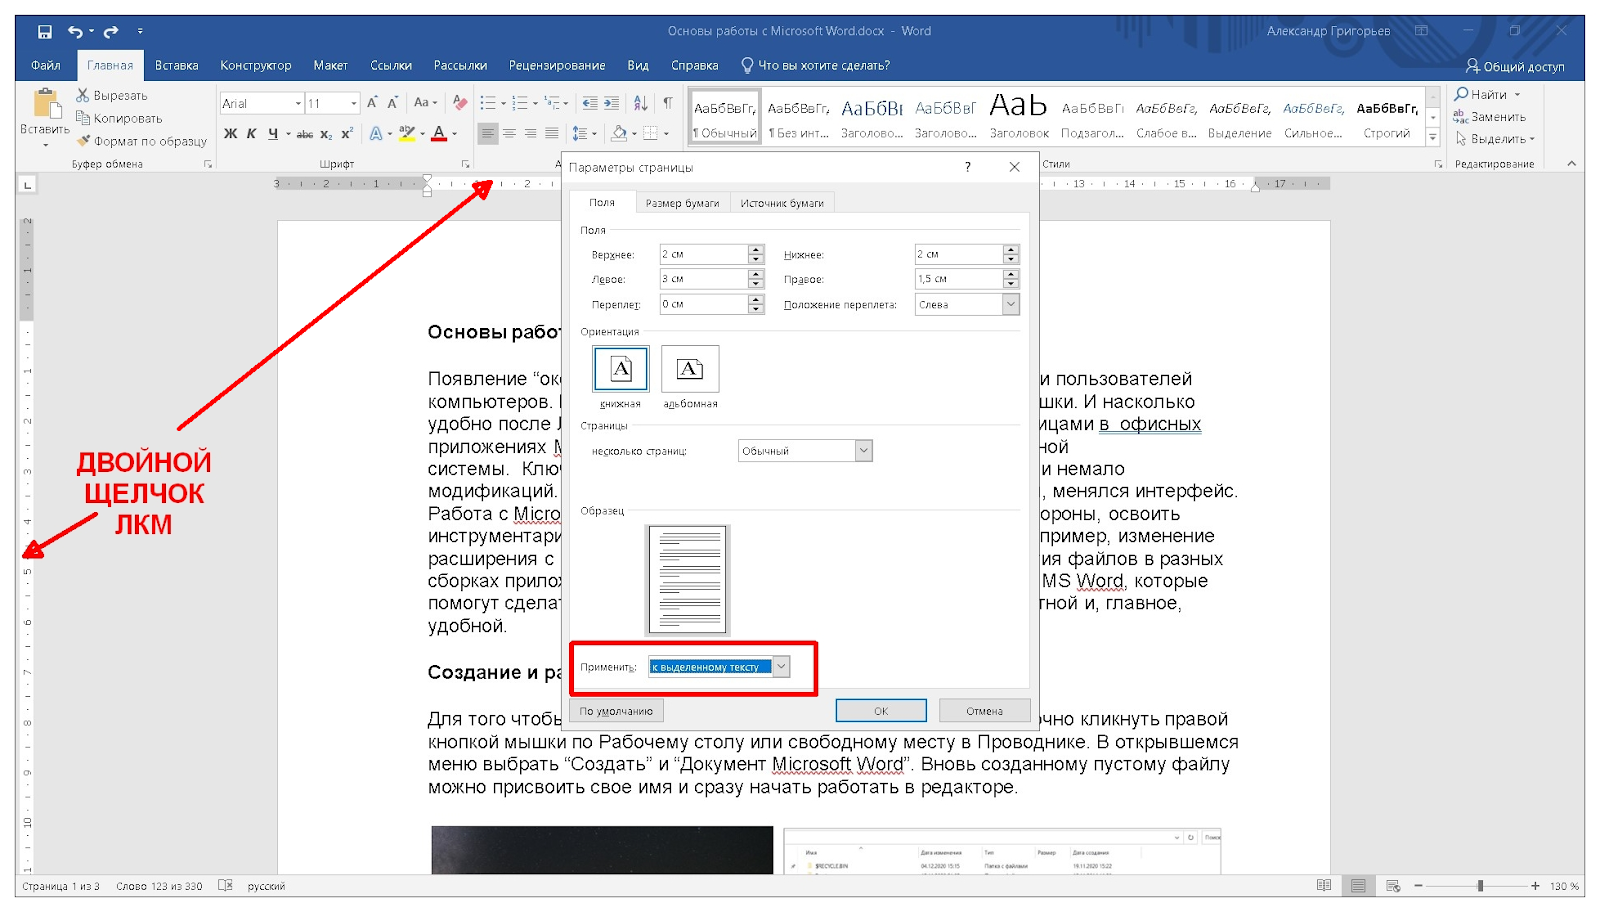Click the zoom slider in the status bar

(1480, 886)
